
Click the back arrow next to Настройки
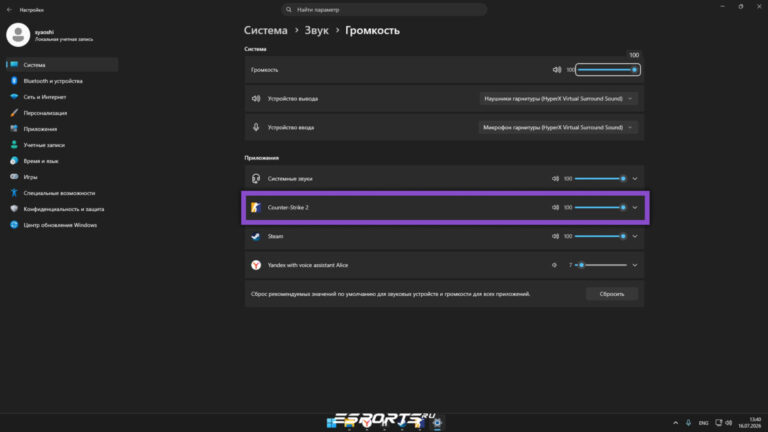tap(9, 9)
